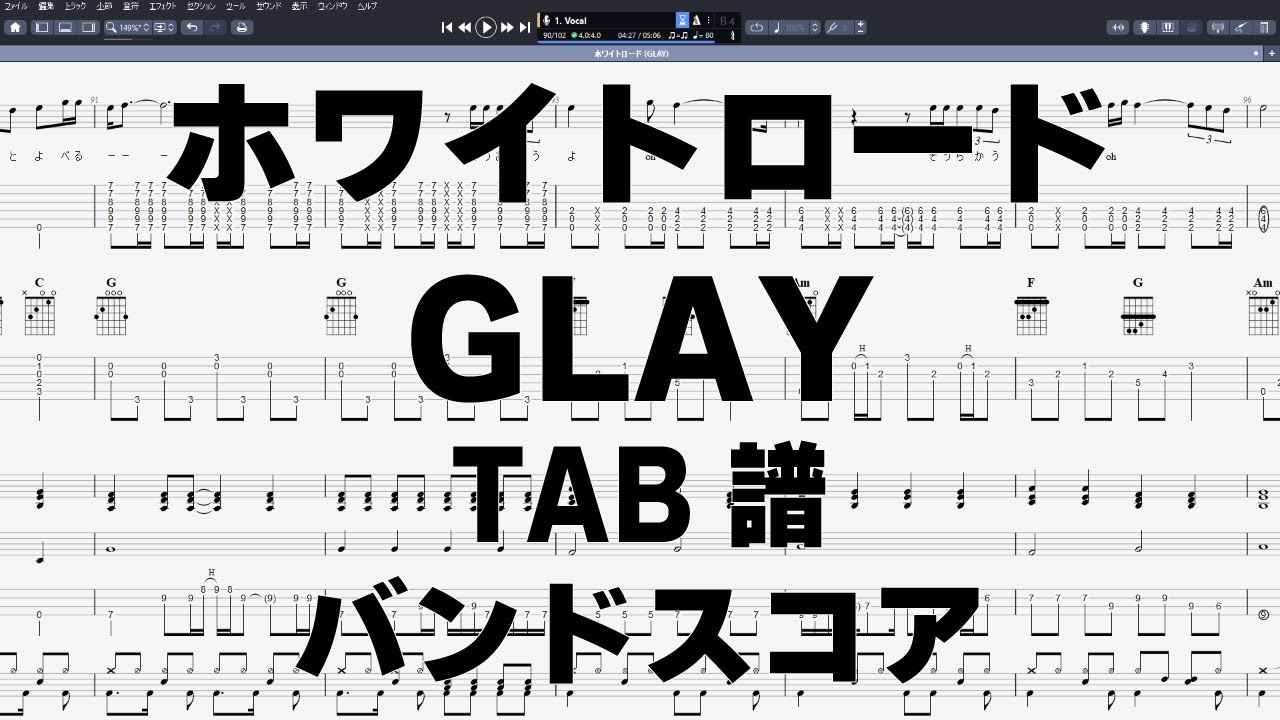Adjust the transpose plus/minus stepper

pos(861,27)
